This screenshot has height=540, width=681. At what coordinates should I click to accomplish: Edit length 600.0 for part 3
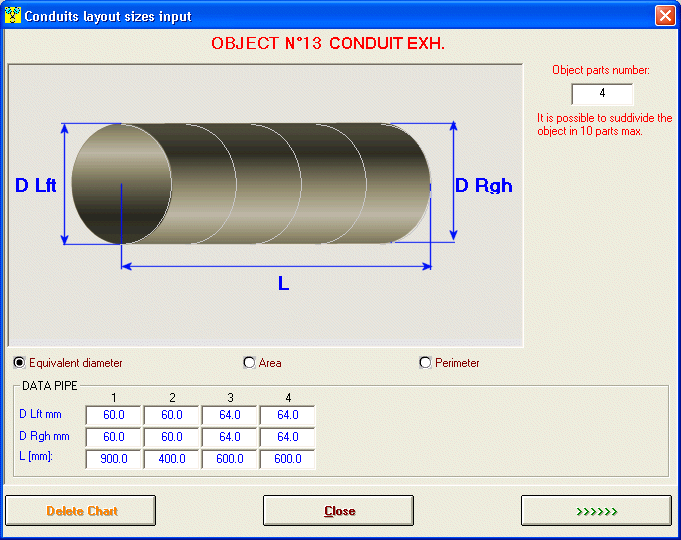tap(230, 459)
